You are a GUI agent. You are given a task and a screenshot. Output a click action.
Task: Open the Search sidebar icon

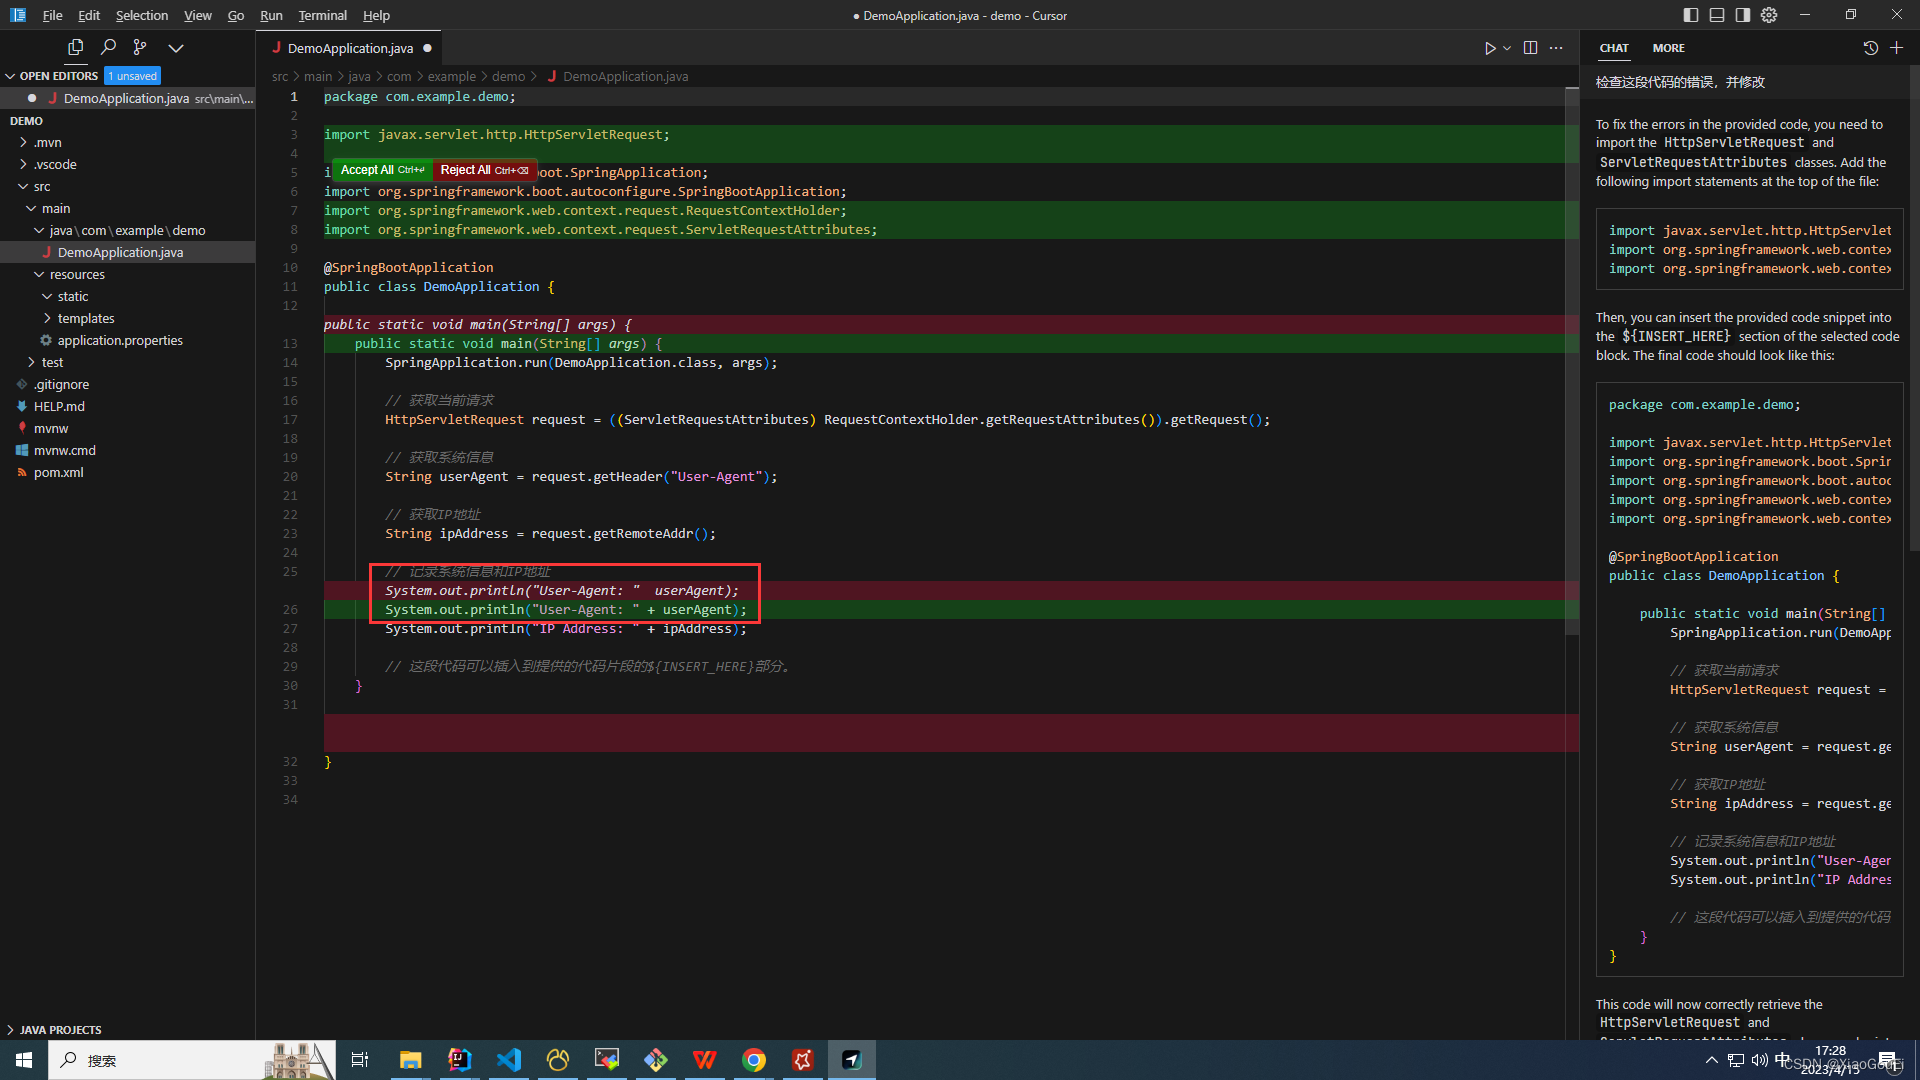108,47
